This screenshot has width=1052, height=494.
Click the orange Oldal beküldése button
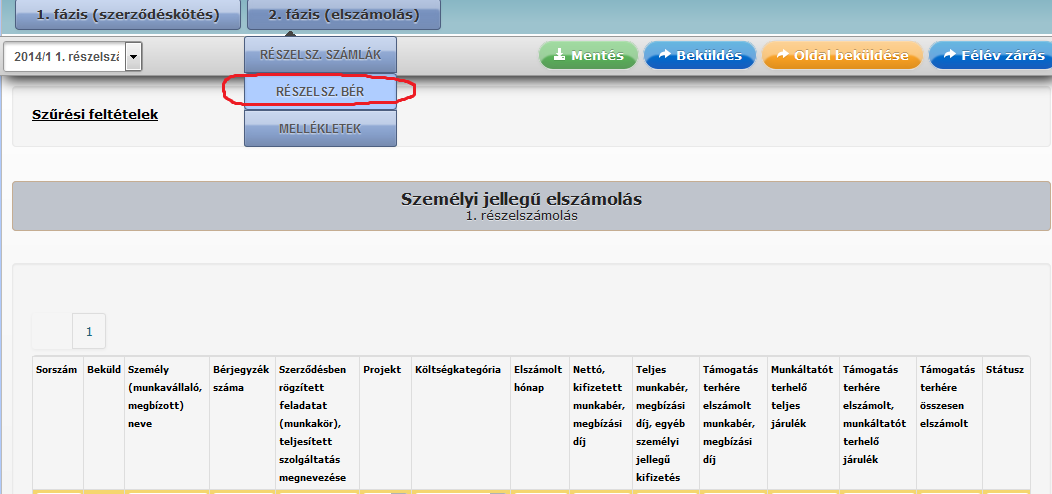click(842, 56)
